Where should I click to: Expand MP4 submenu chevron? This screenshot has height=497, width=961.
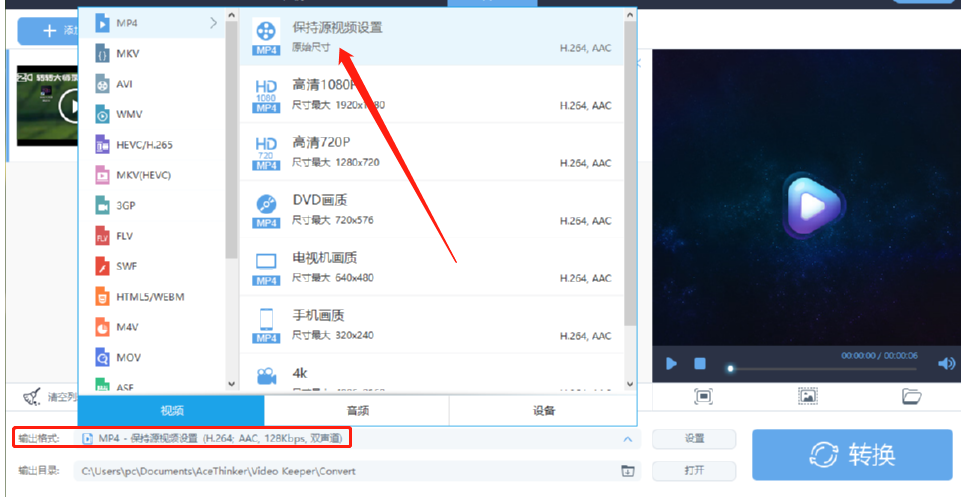(213, 23)
